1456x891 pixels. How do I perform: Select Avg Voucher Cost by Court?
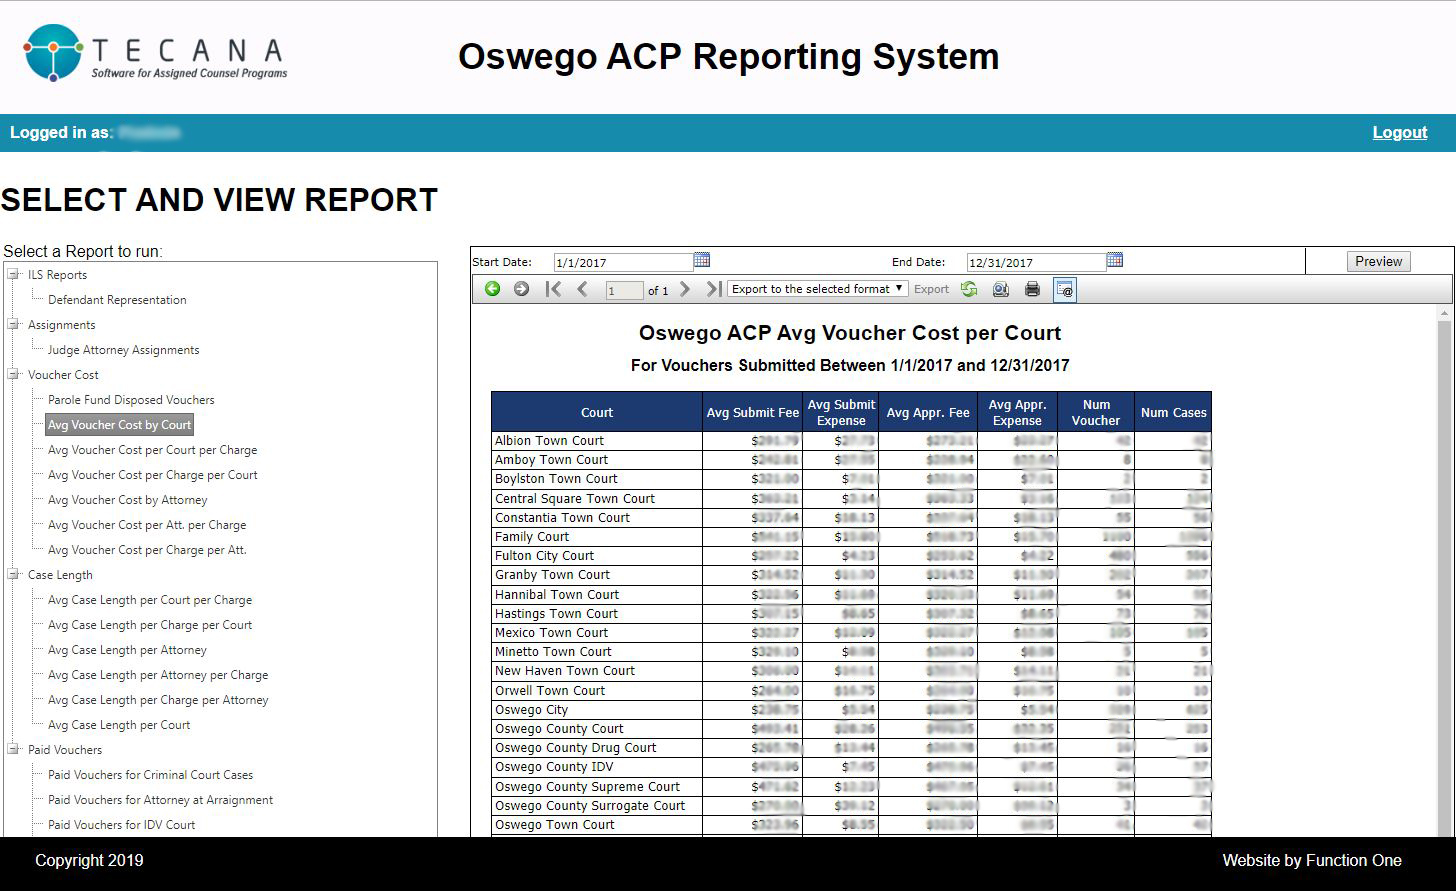pyautogui.click(x=119, y=424)
